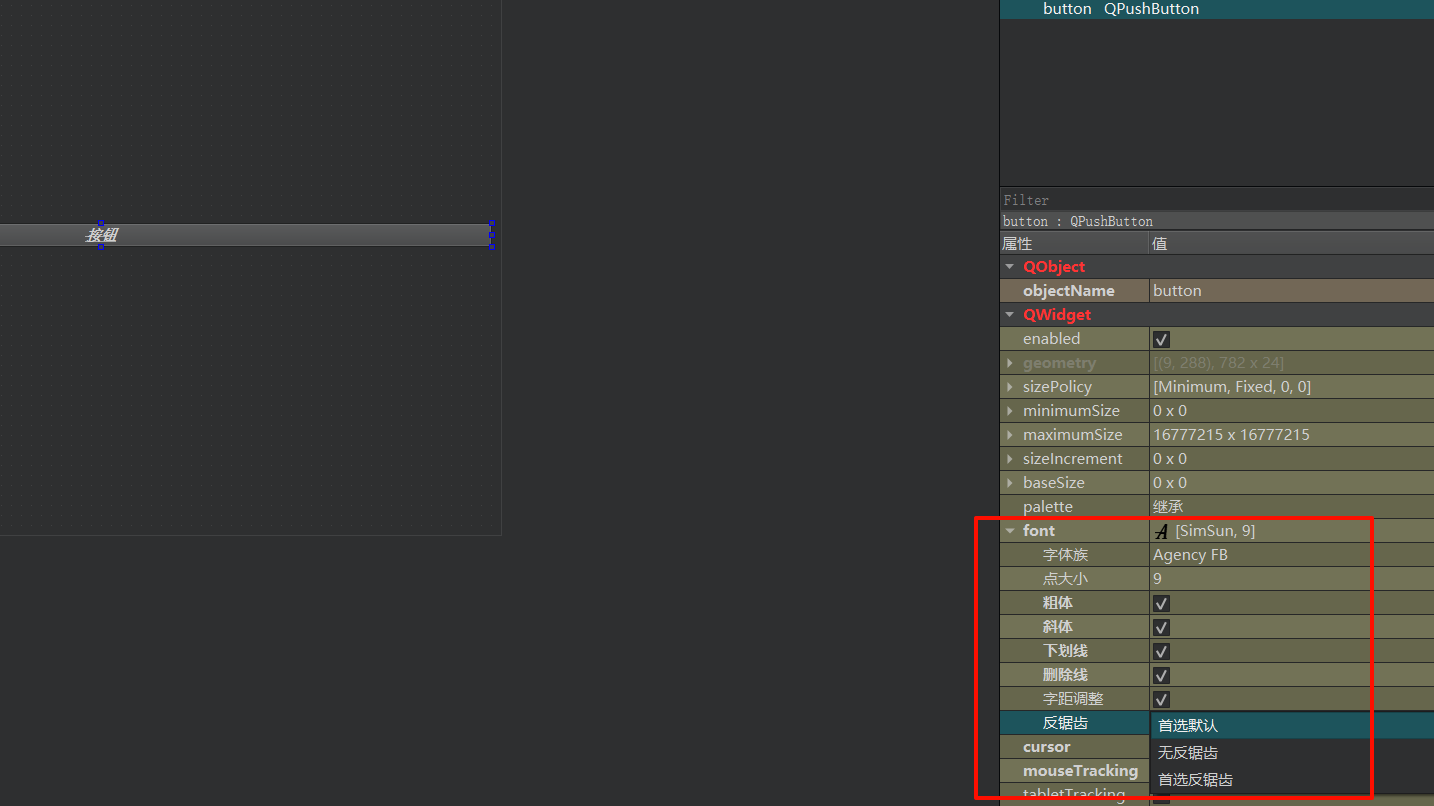Toggle the 字距调整 (kerning) checkbox

pos(1161,699)
